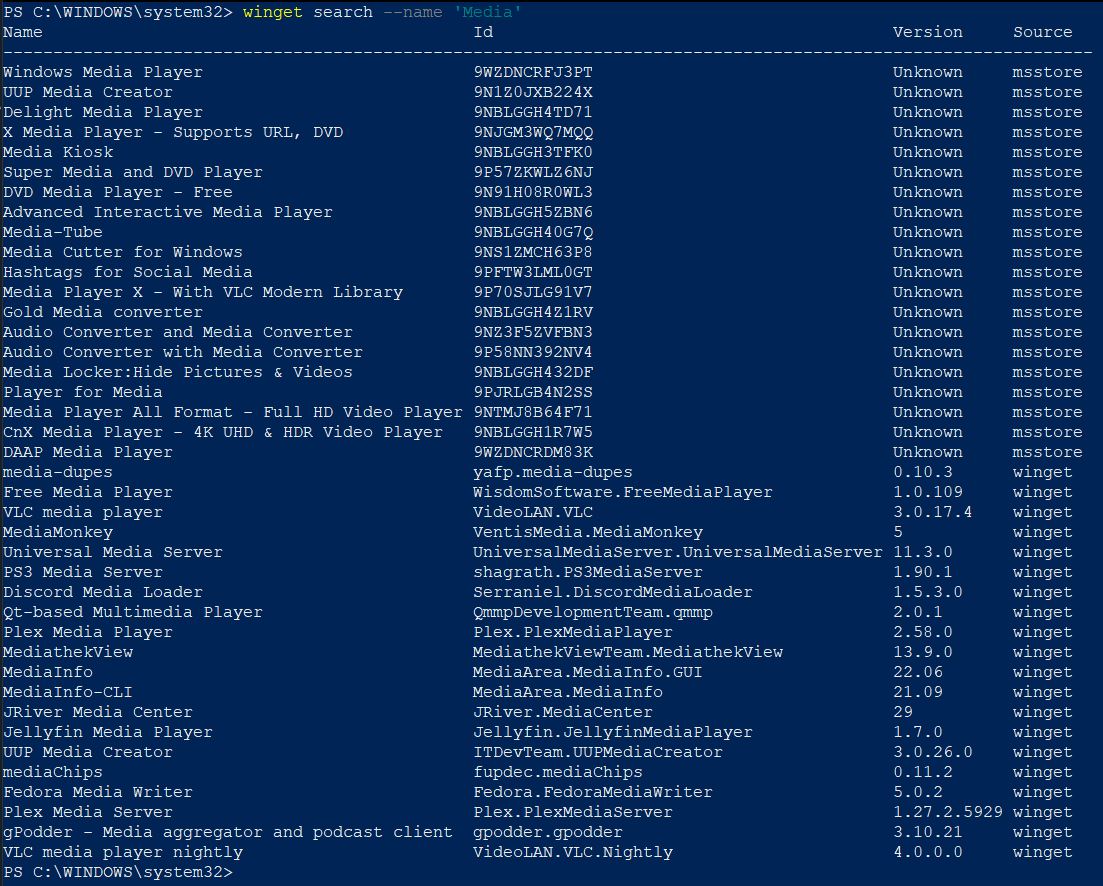This screenshot has height=886, width=1103.
Task: Click the 'MediathekView' name
Action: point(68,653)
